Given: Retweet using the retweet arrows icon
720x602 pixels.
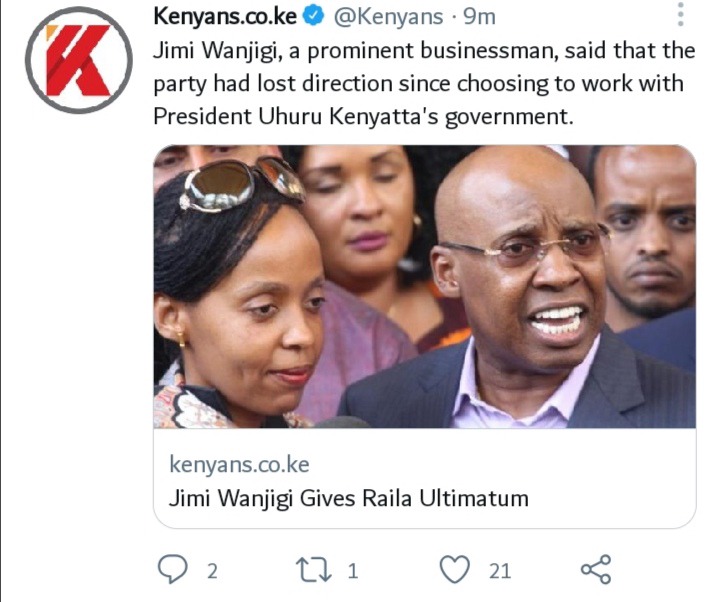Looking at the screenshot, I should (x=314, y=570).
